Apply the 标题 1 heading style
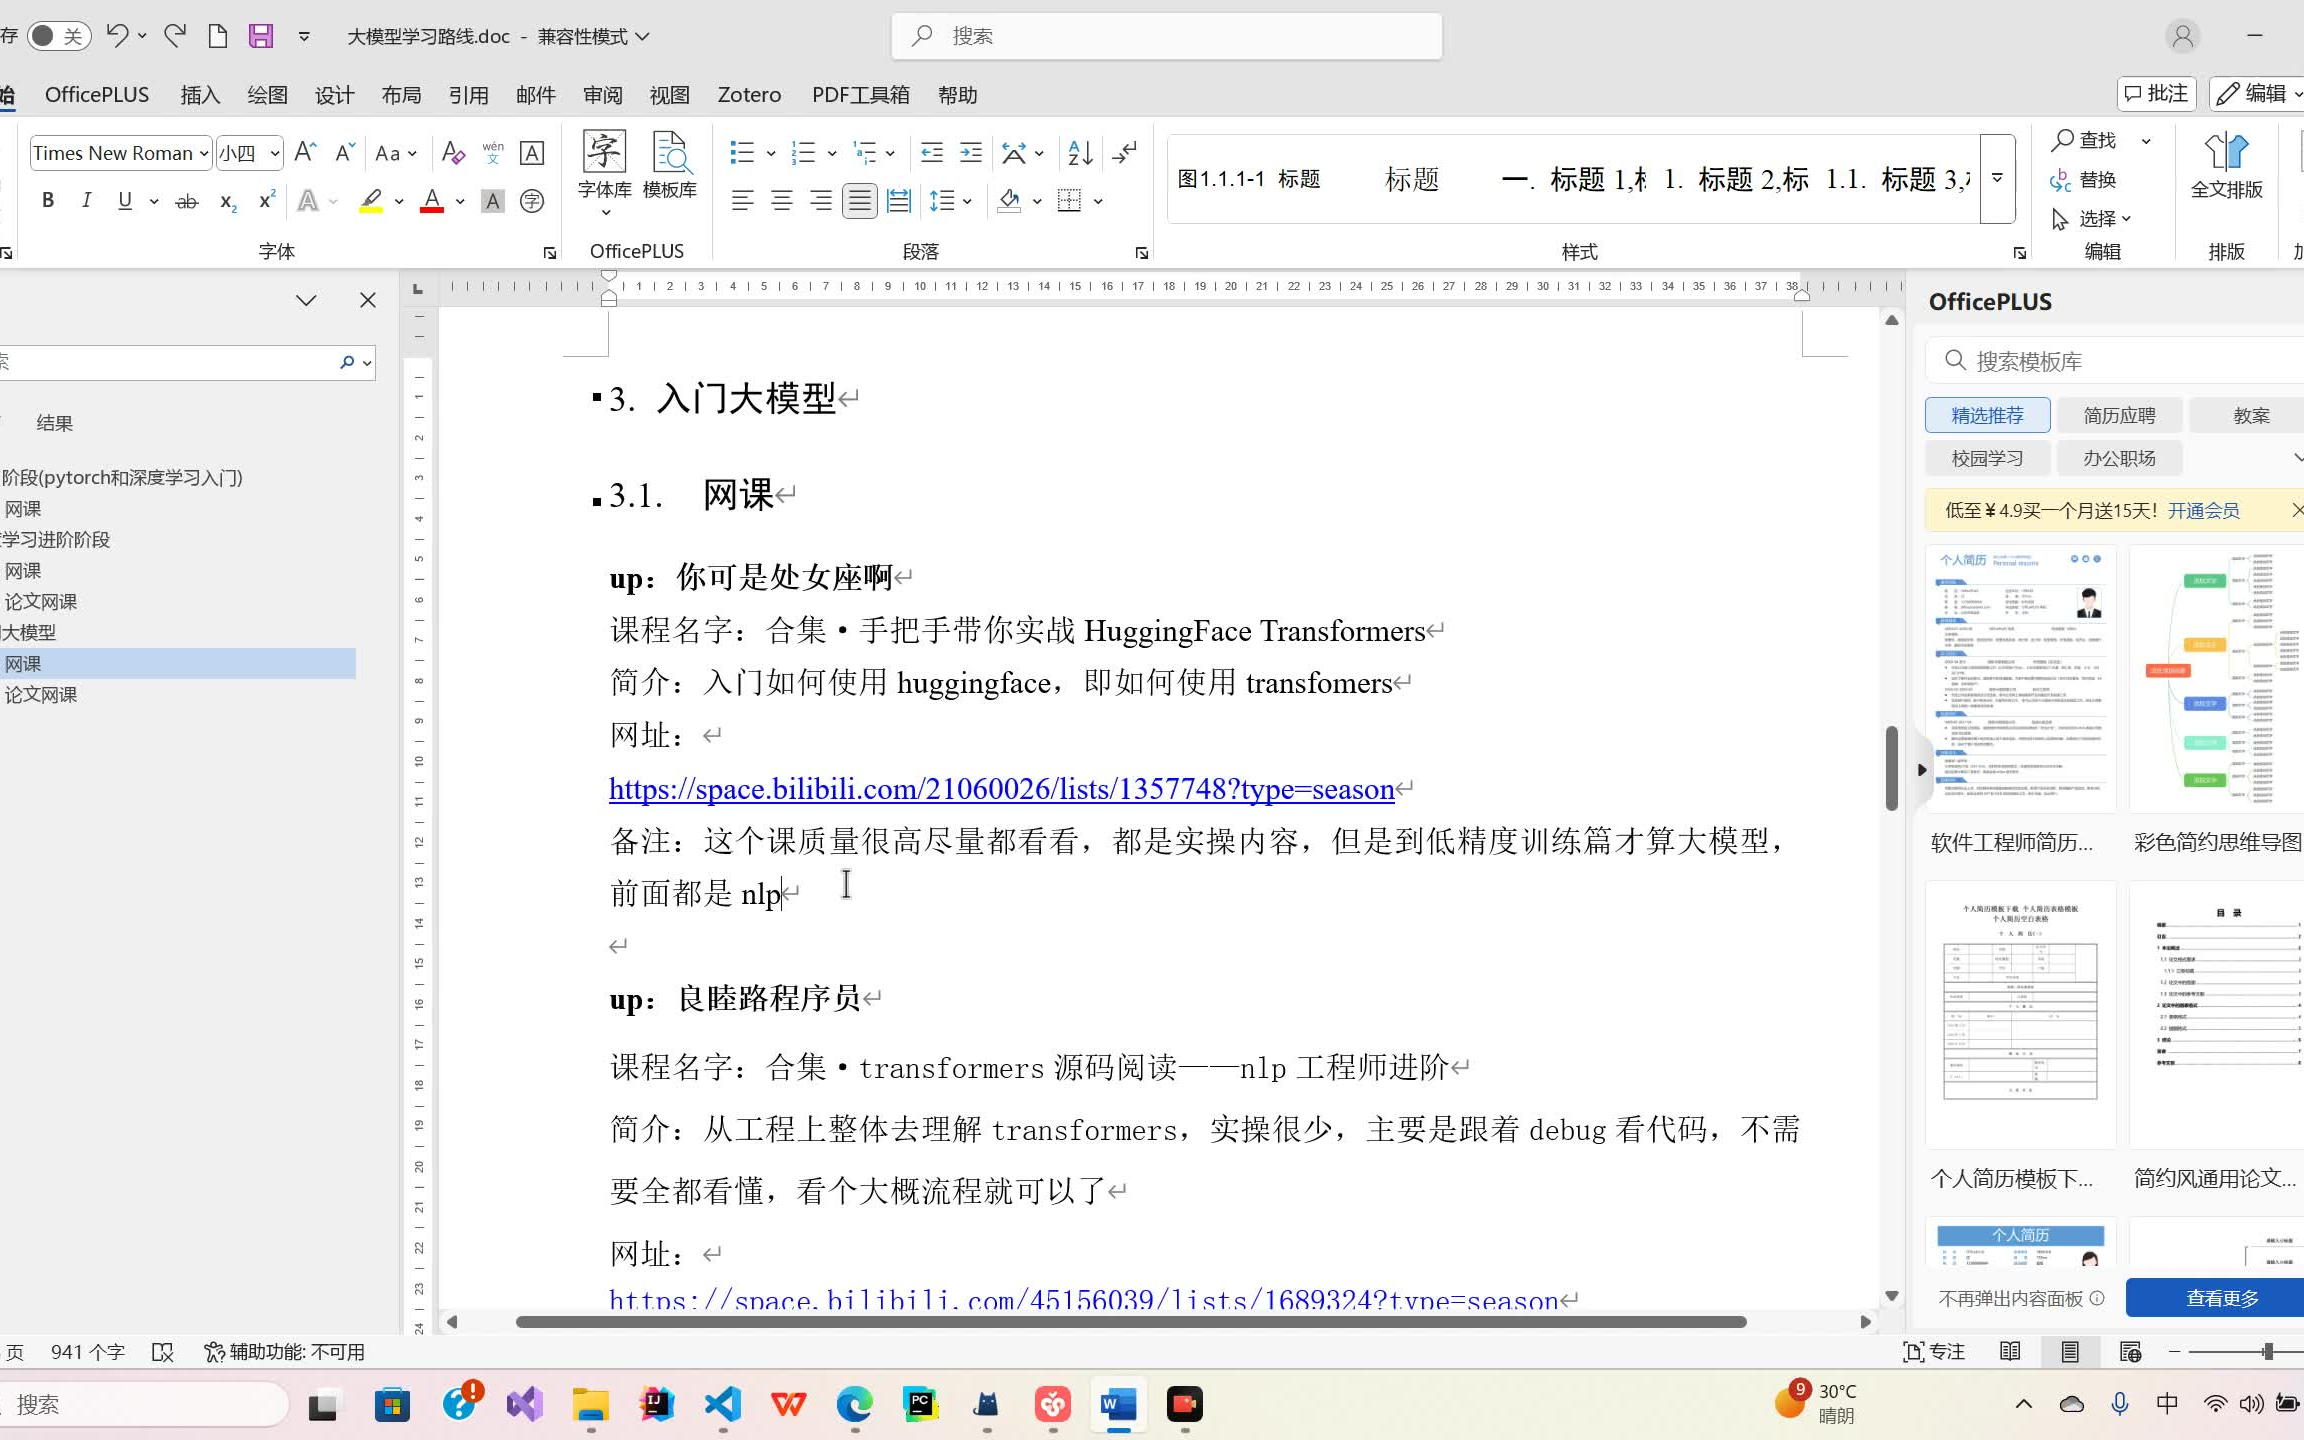Image resolution: width=2304 pixels, height=1440 pixels. [1575, 179]
